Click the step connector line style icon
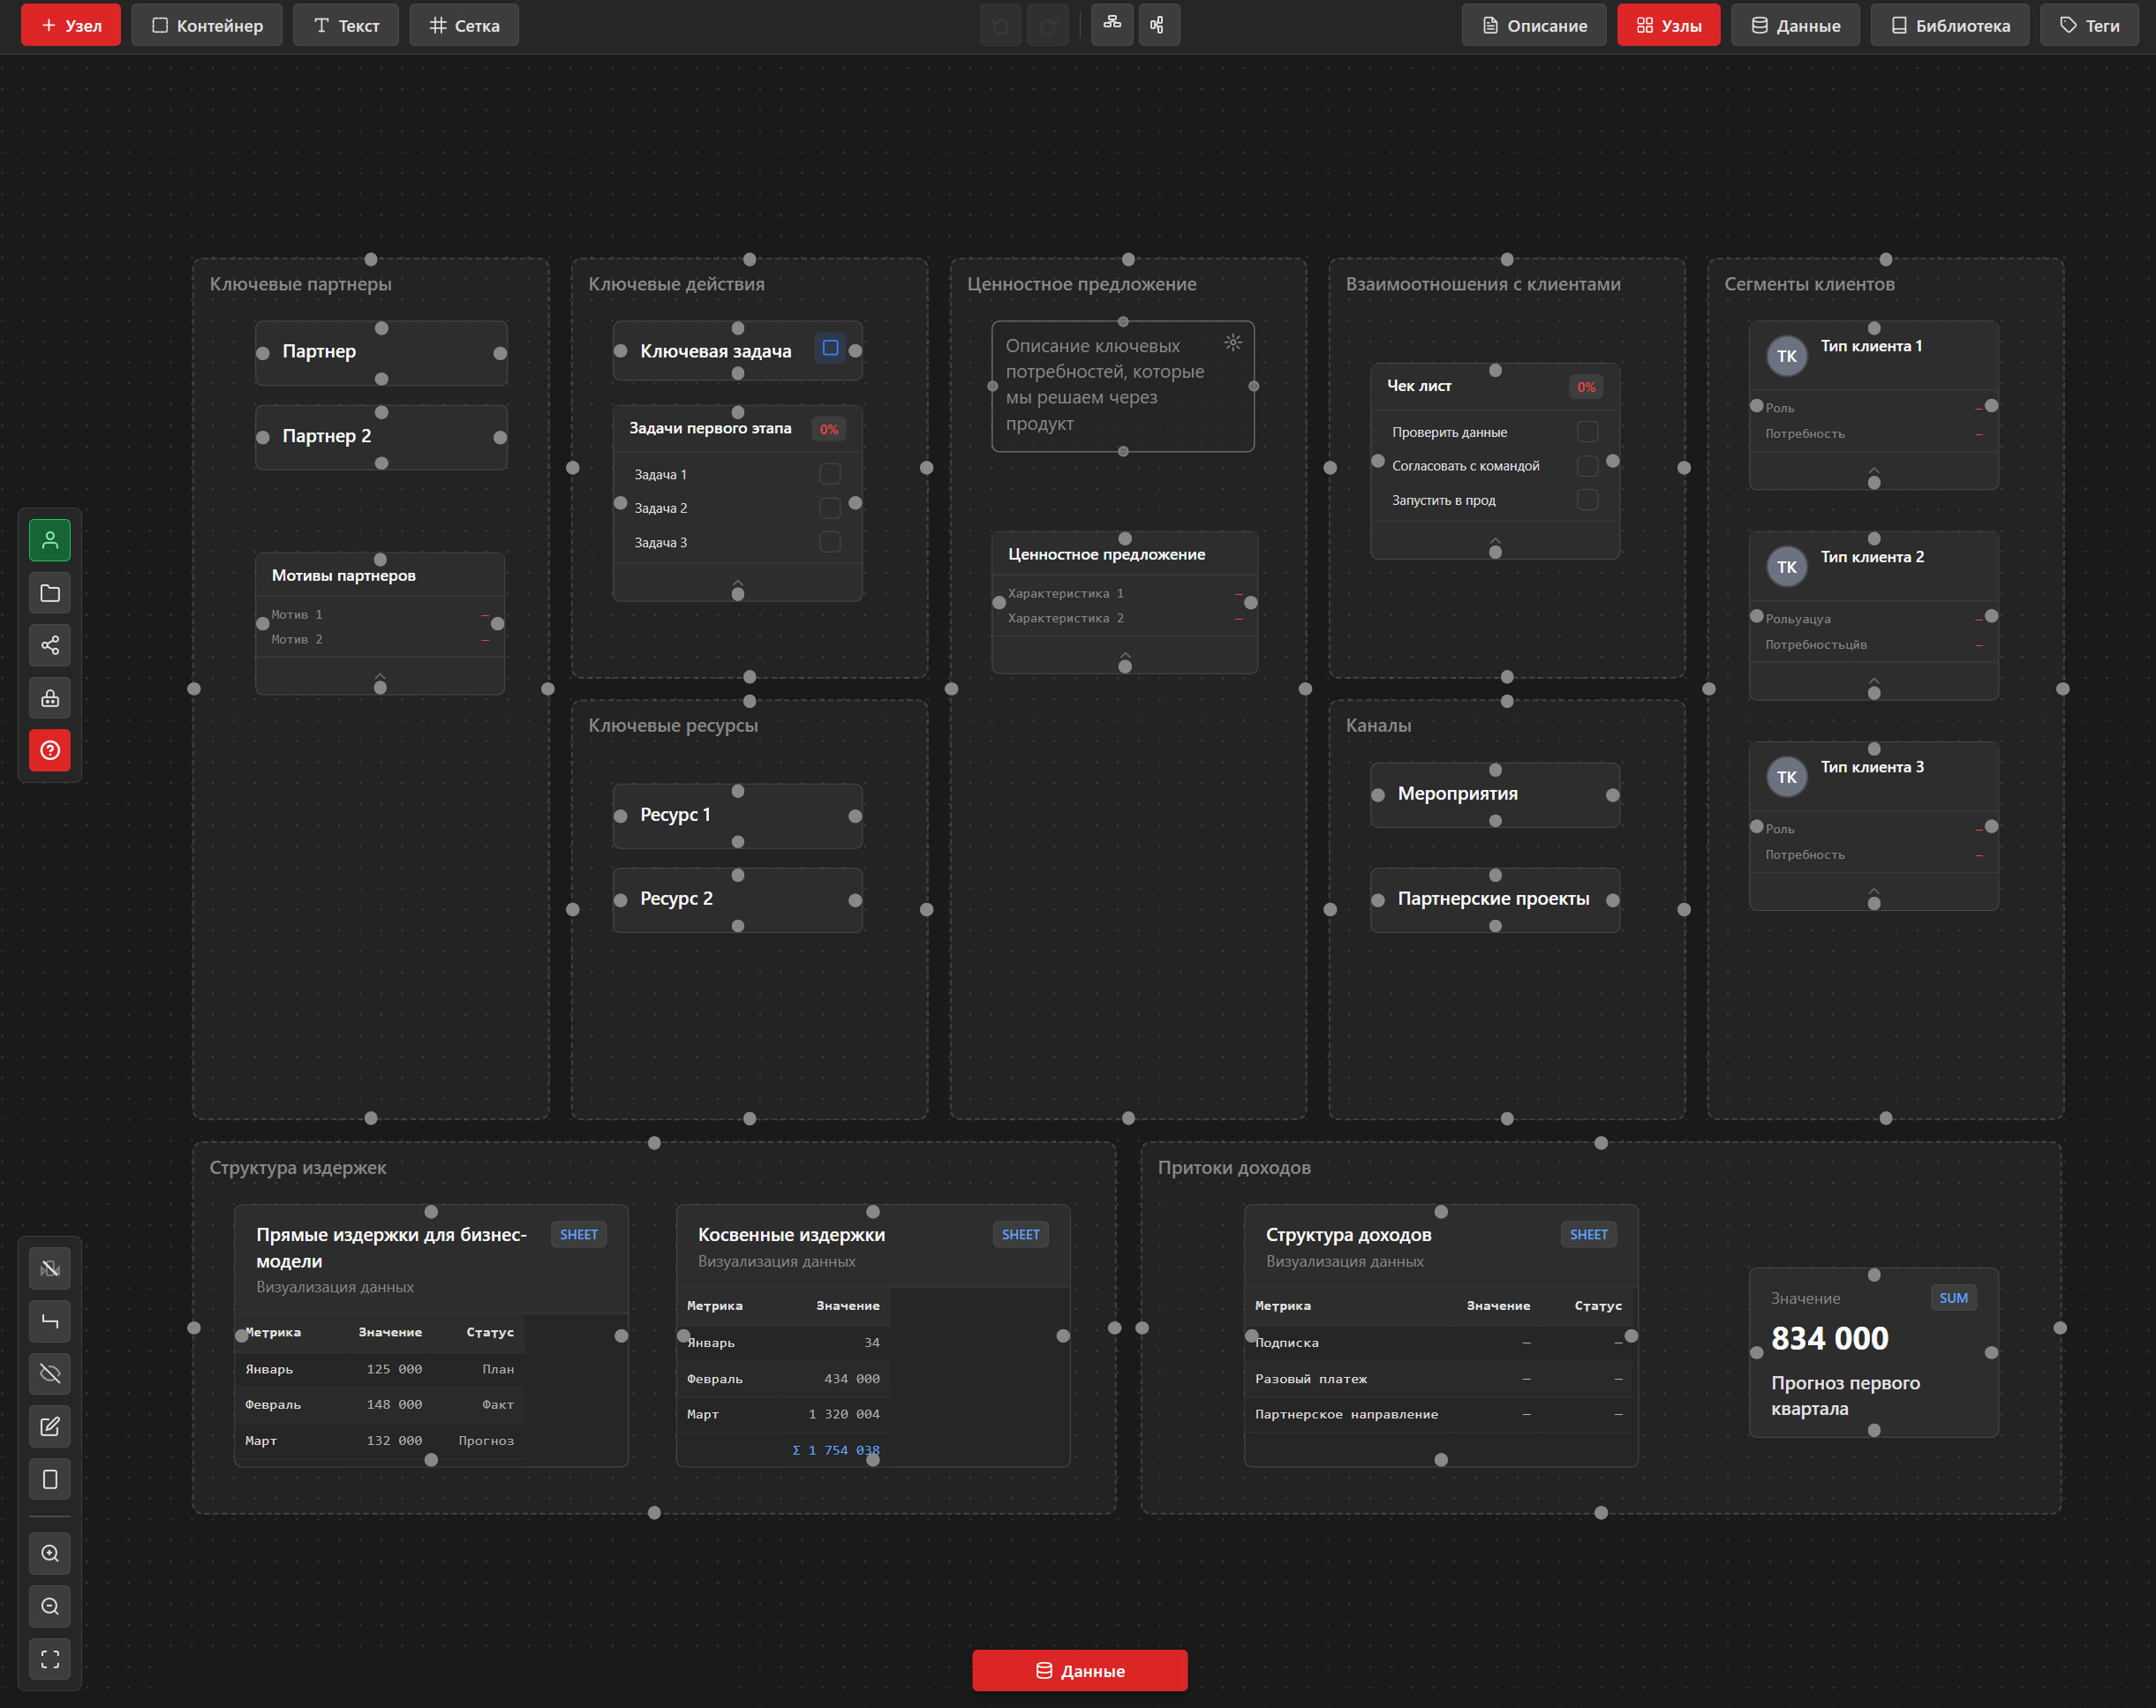This screenshot has height=1708, width=2156. 50,1321
